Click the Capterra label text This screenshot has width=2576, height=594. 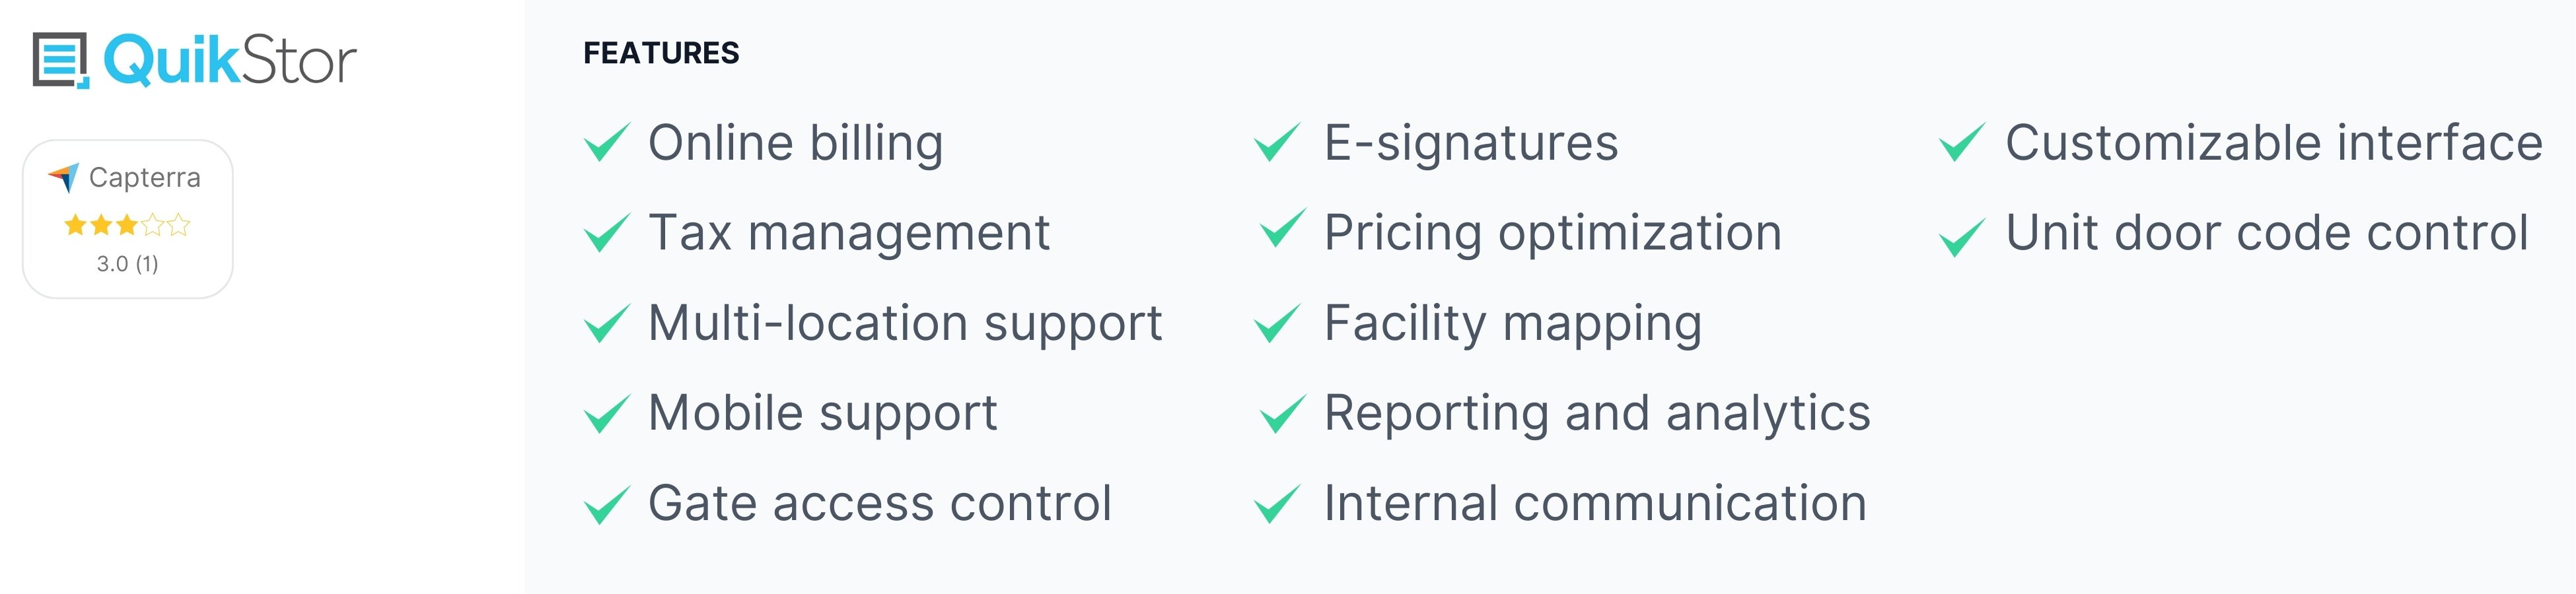[145, 178]
